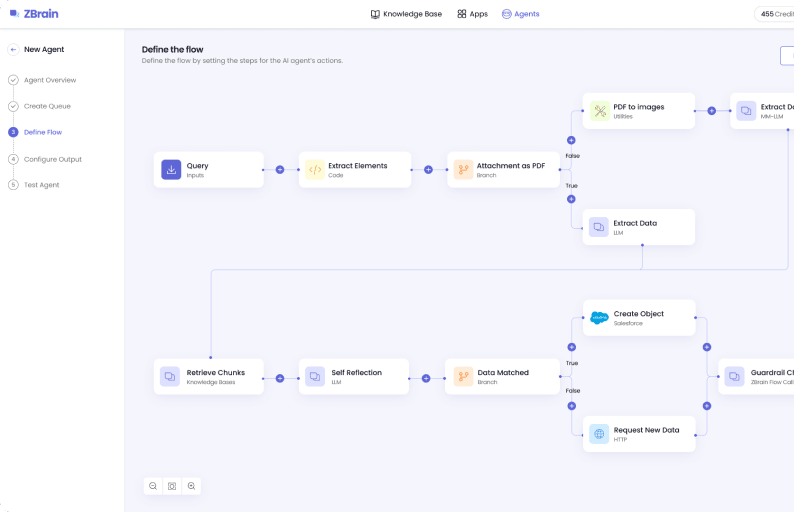Add step after PDF to images
Viewport: 794px width, 512px height.
(711, 111)
